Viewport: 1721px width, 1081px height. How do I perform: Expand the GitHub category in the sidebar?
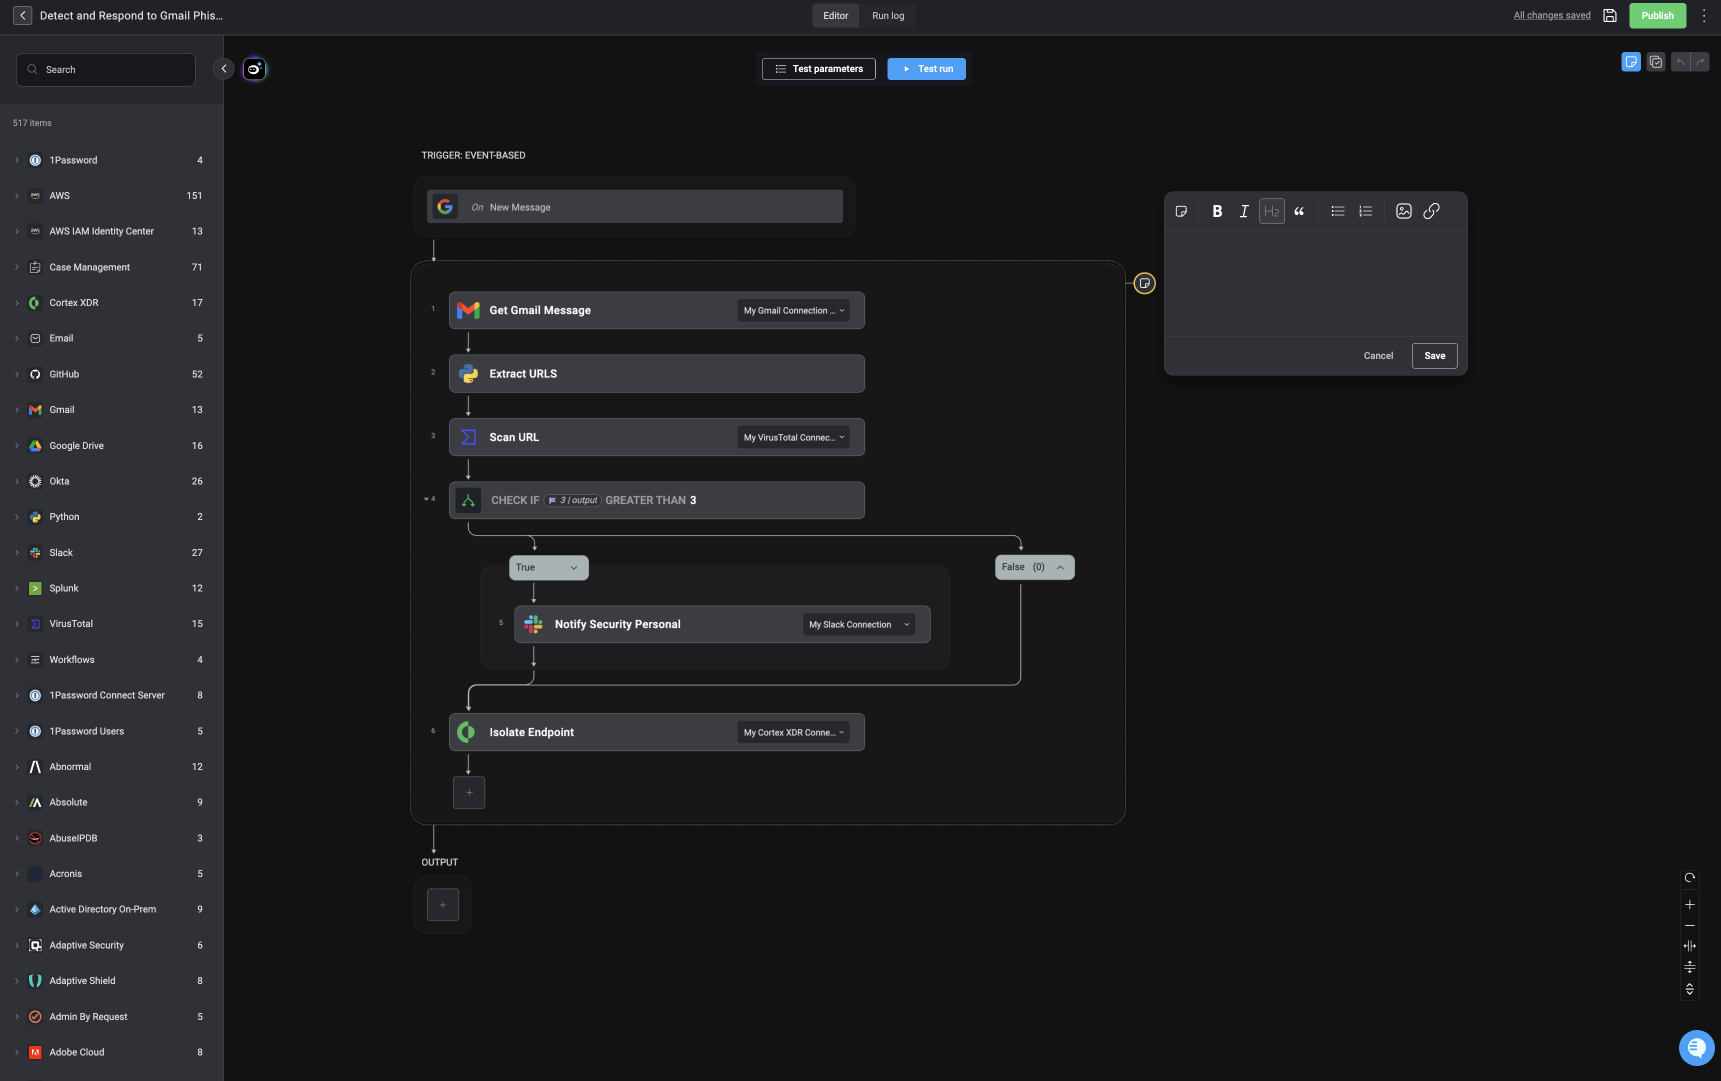[17, 374]
